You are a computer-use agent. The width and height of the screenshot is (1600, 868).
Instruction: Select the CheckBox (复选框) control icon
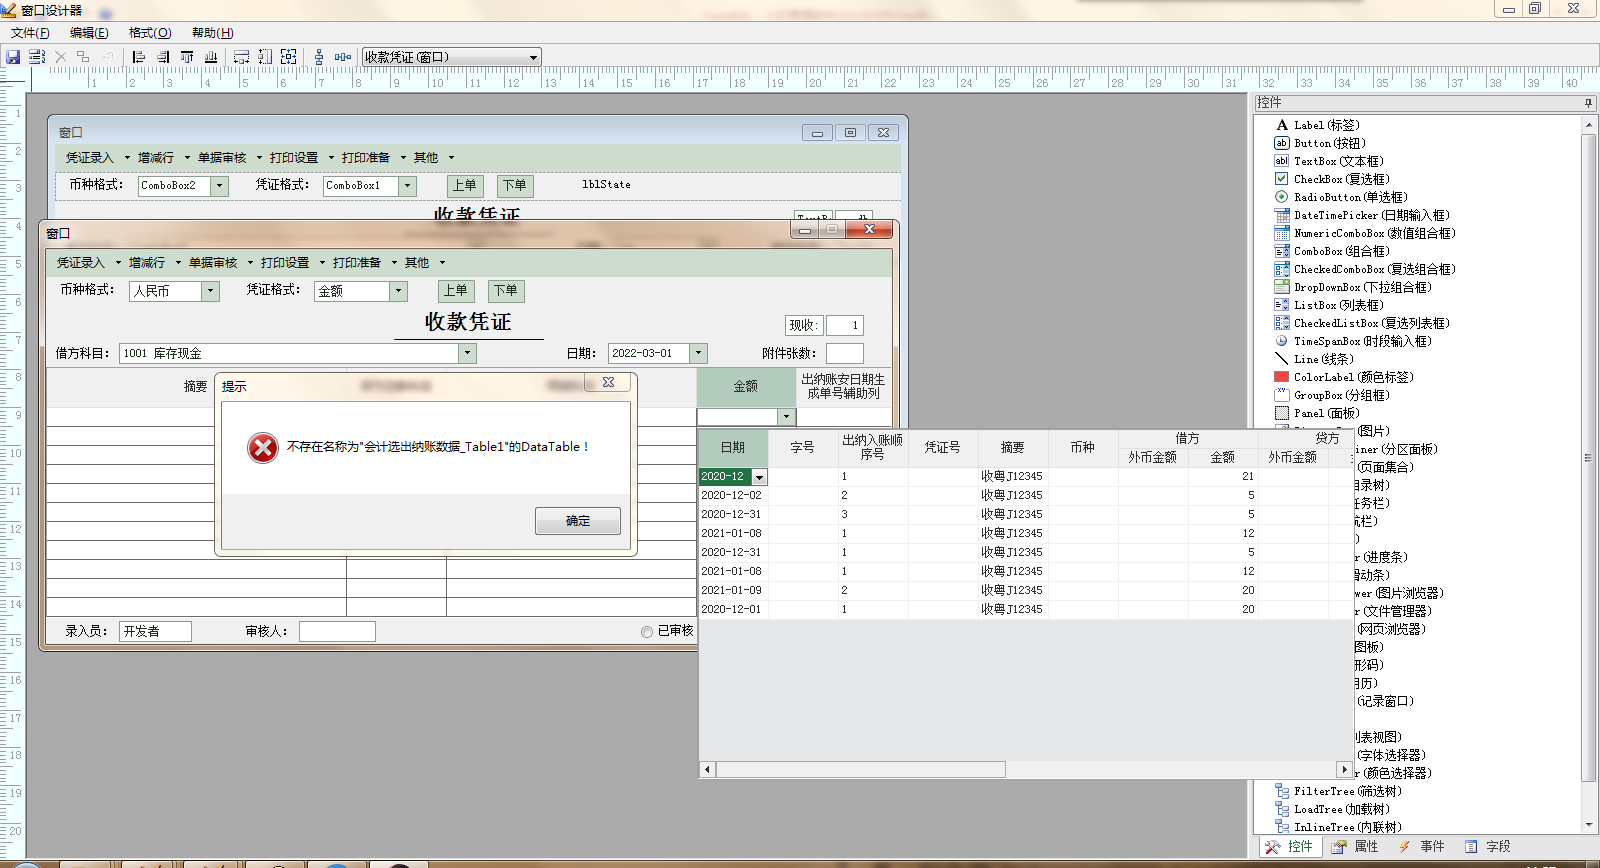click(1281, 179)
